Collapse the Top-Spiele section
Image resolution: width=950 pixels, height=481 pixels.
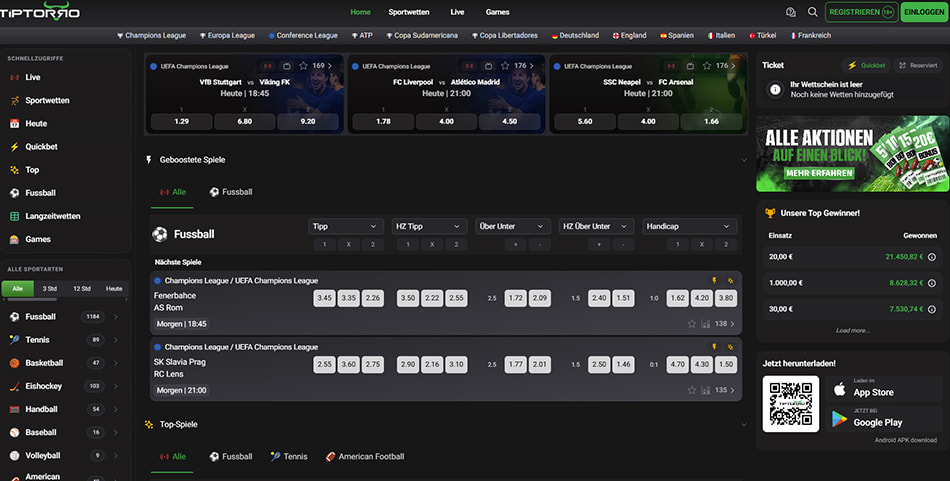(x=744, y=425)
